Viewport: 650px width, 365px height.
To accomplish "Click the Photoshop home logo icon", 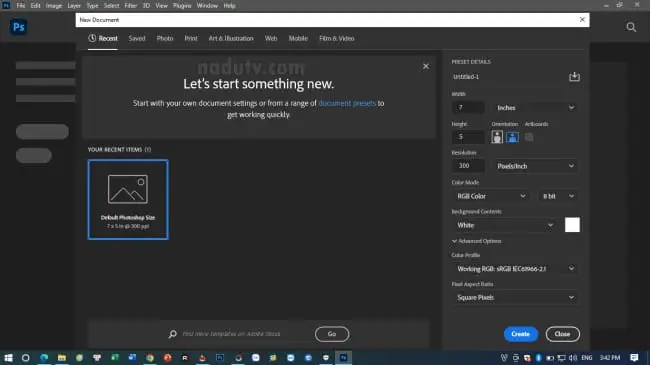I will pos(19,27).
